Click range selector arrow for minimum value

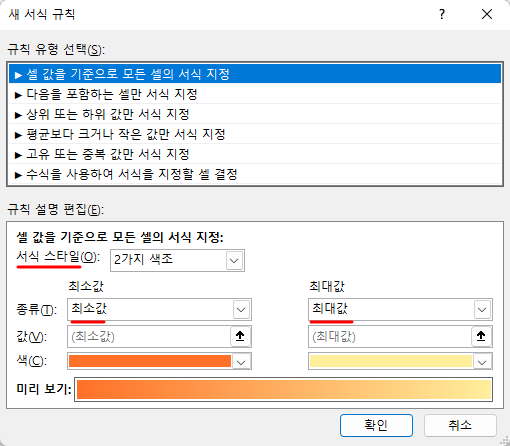(240, 336)
